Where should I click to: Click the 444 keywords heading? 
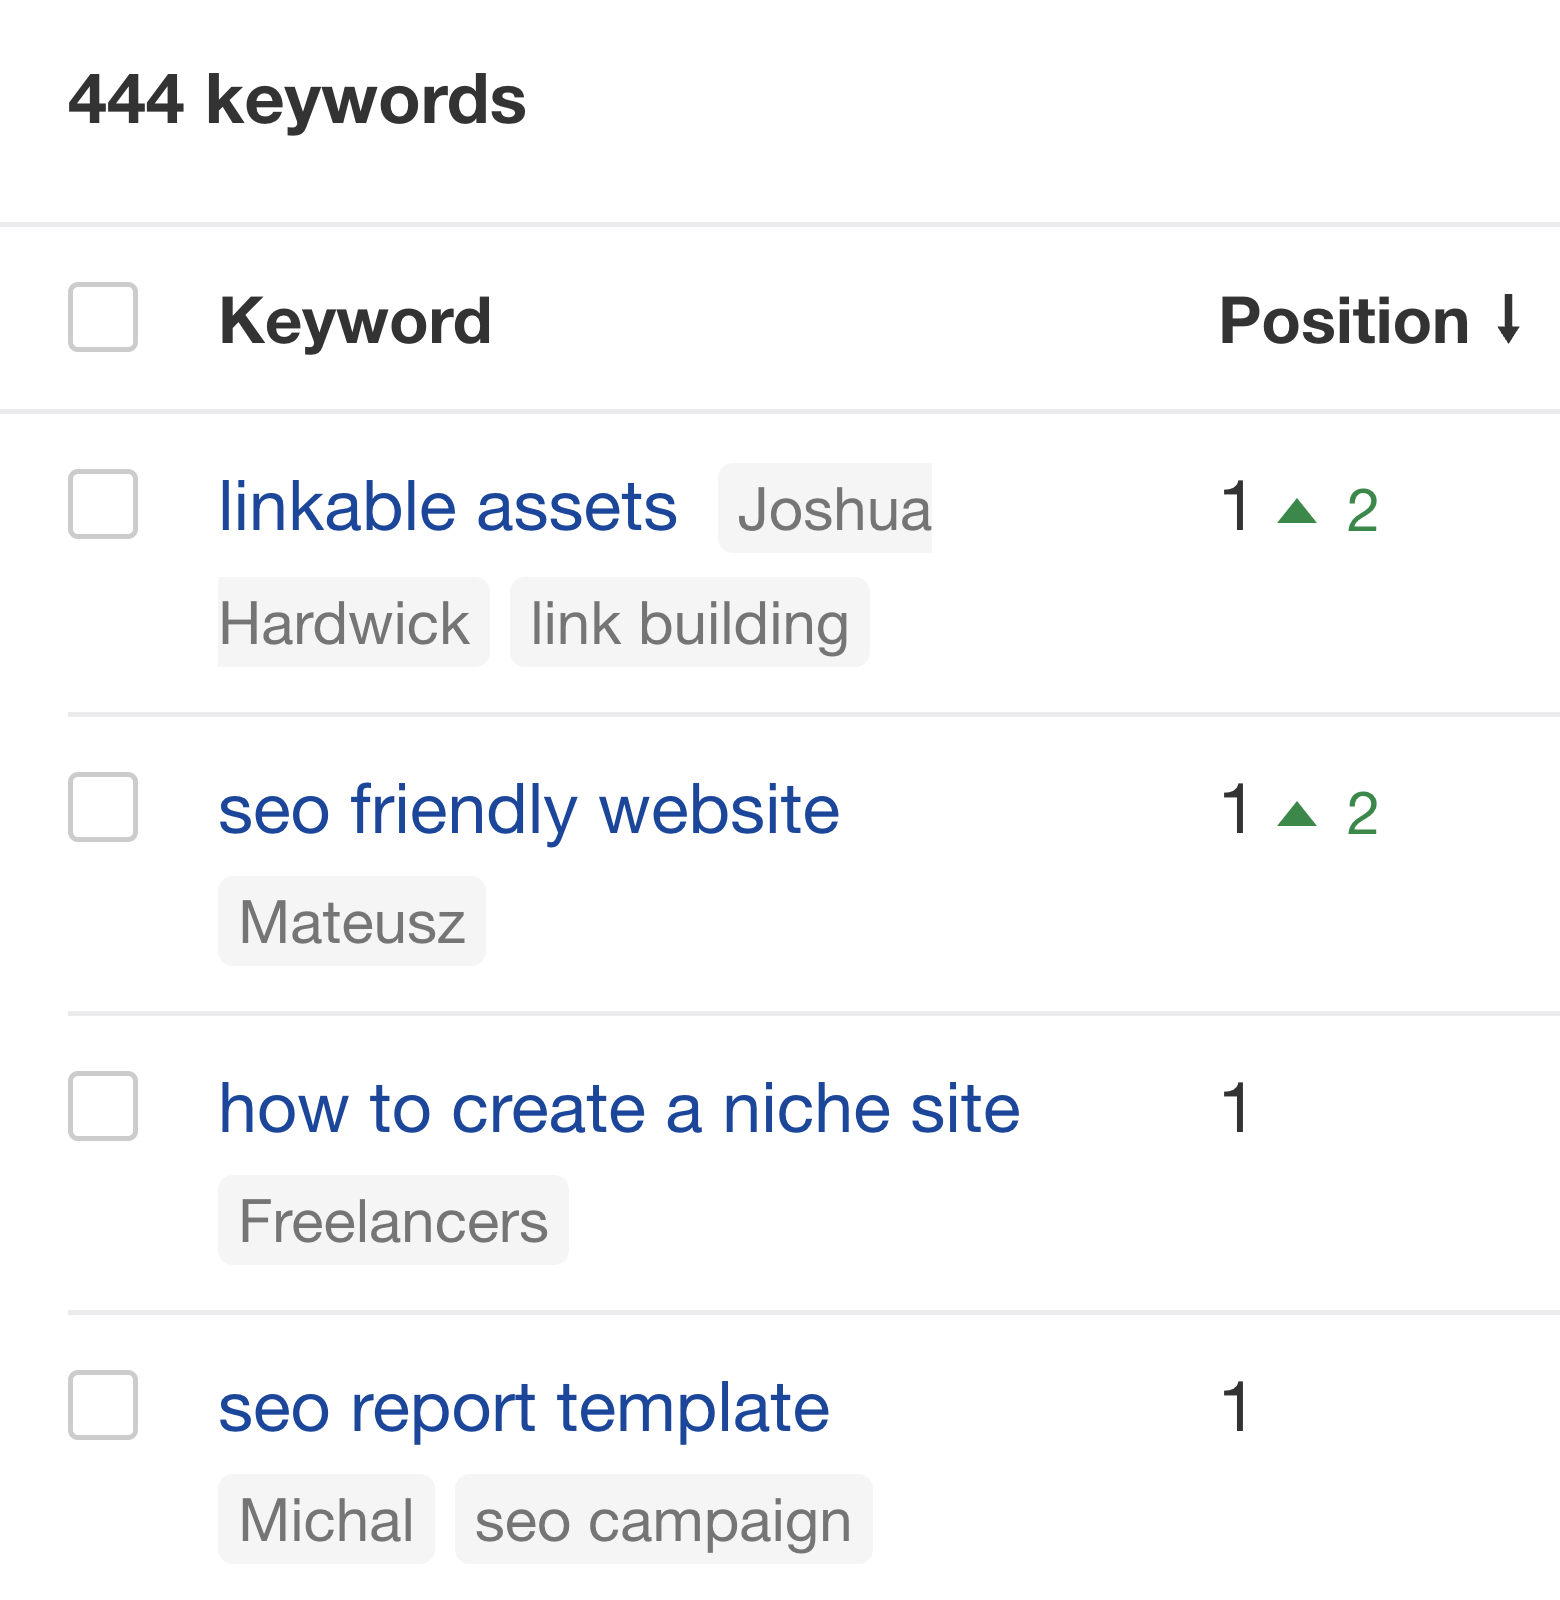tap(295, 100)
